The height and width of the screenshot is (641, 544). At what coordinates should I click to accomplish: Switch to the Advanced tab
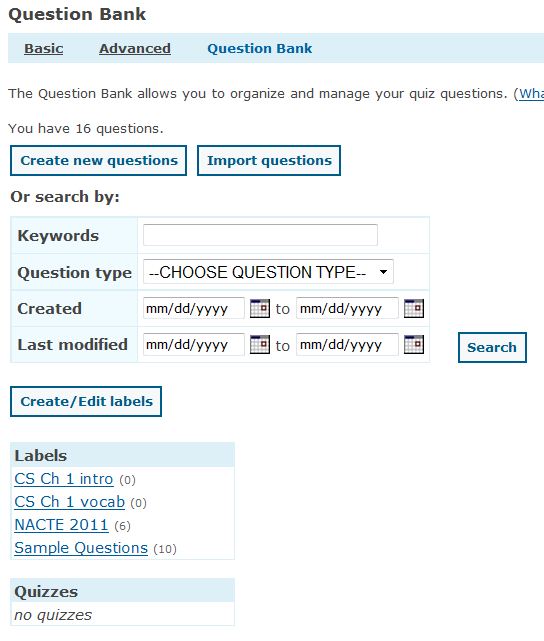coord(135,49)
